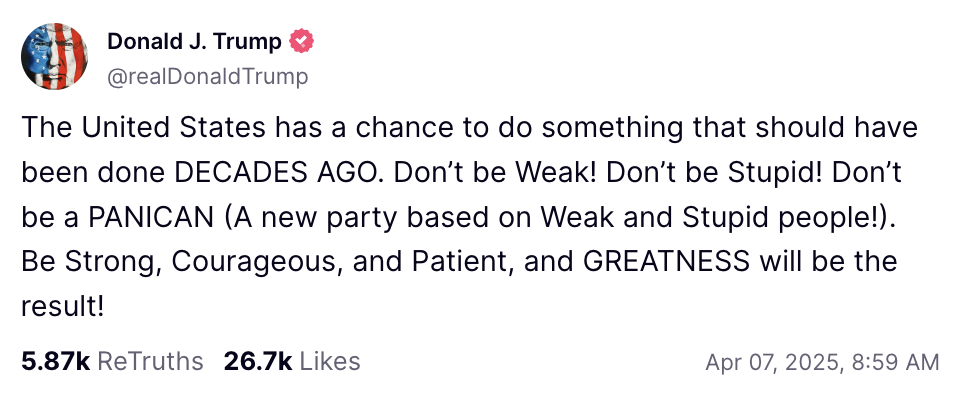Click the word PANICAN in the post
This screenshot has width=958, height=394.
coord(151,218)
